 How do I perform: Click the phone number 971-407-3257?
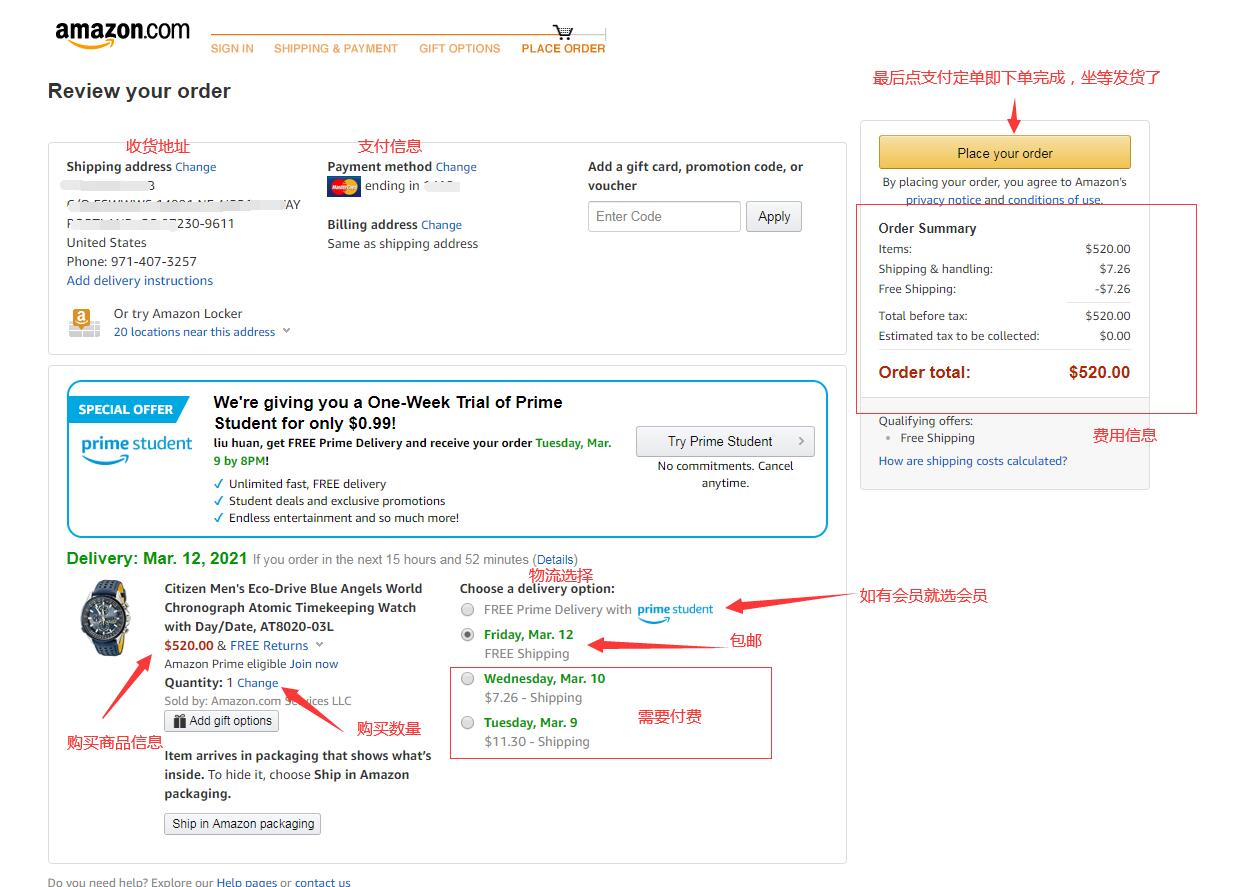(154, 262)
